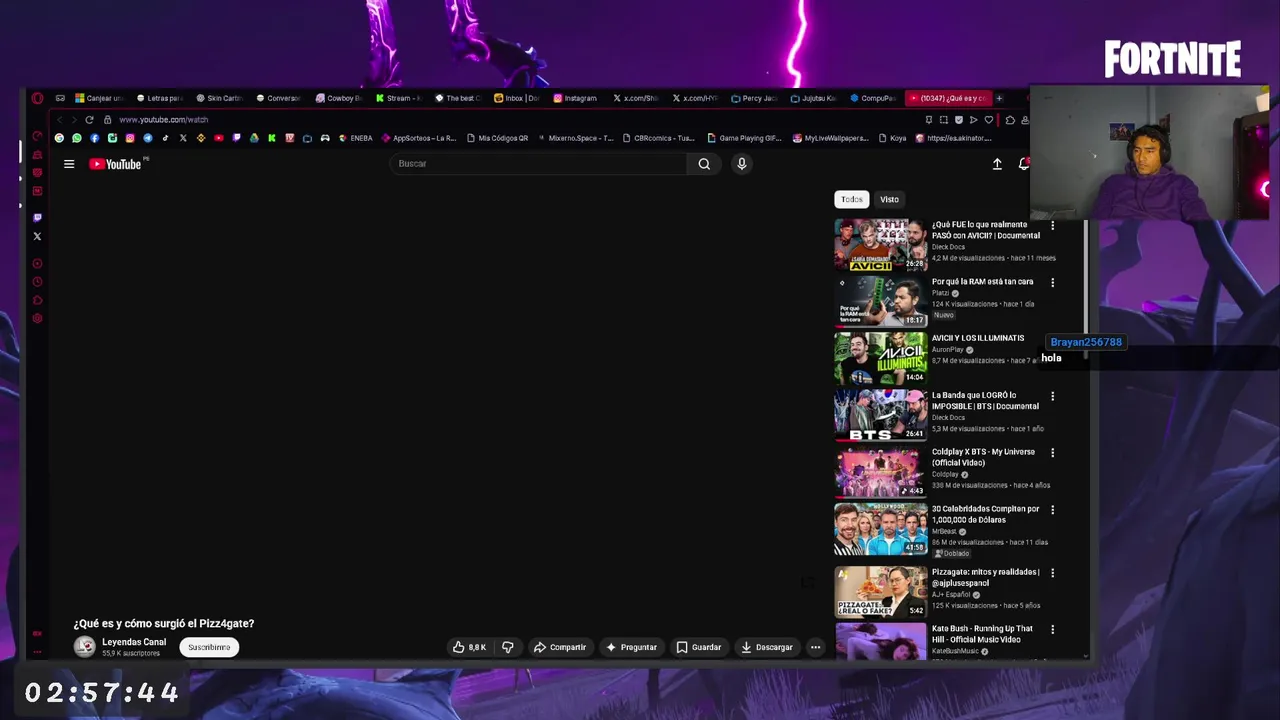Open the ENEBA bookmark
Image resolution: width=1280 pixels, height=720 pixels.
pos(355,138)
